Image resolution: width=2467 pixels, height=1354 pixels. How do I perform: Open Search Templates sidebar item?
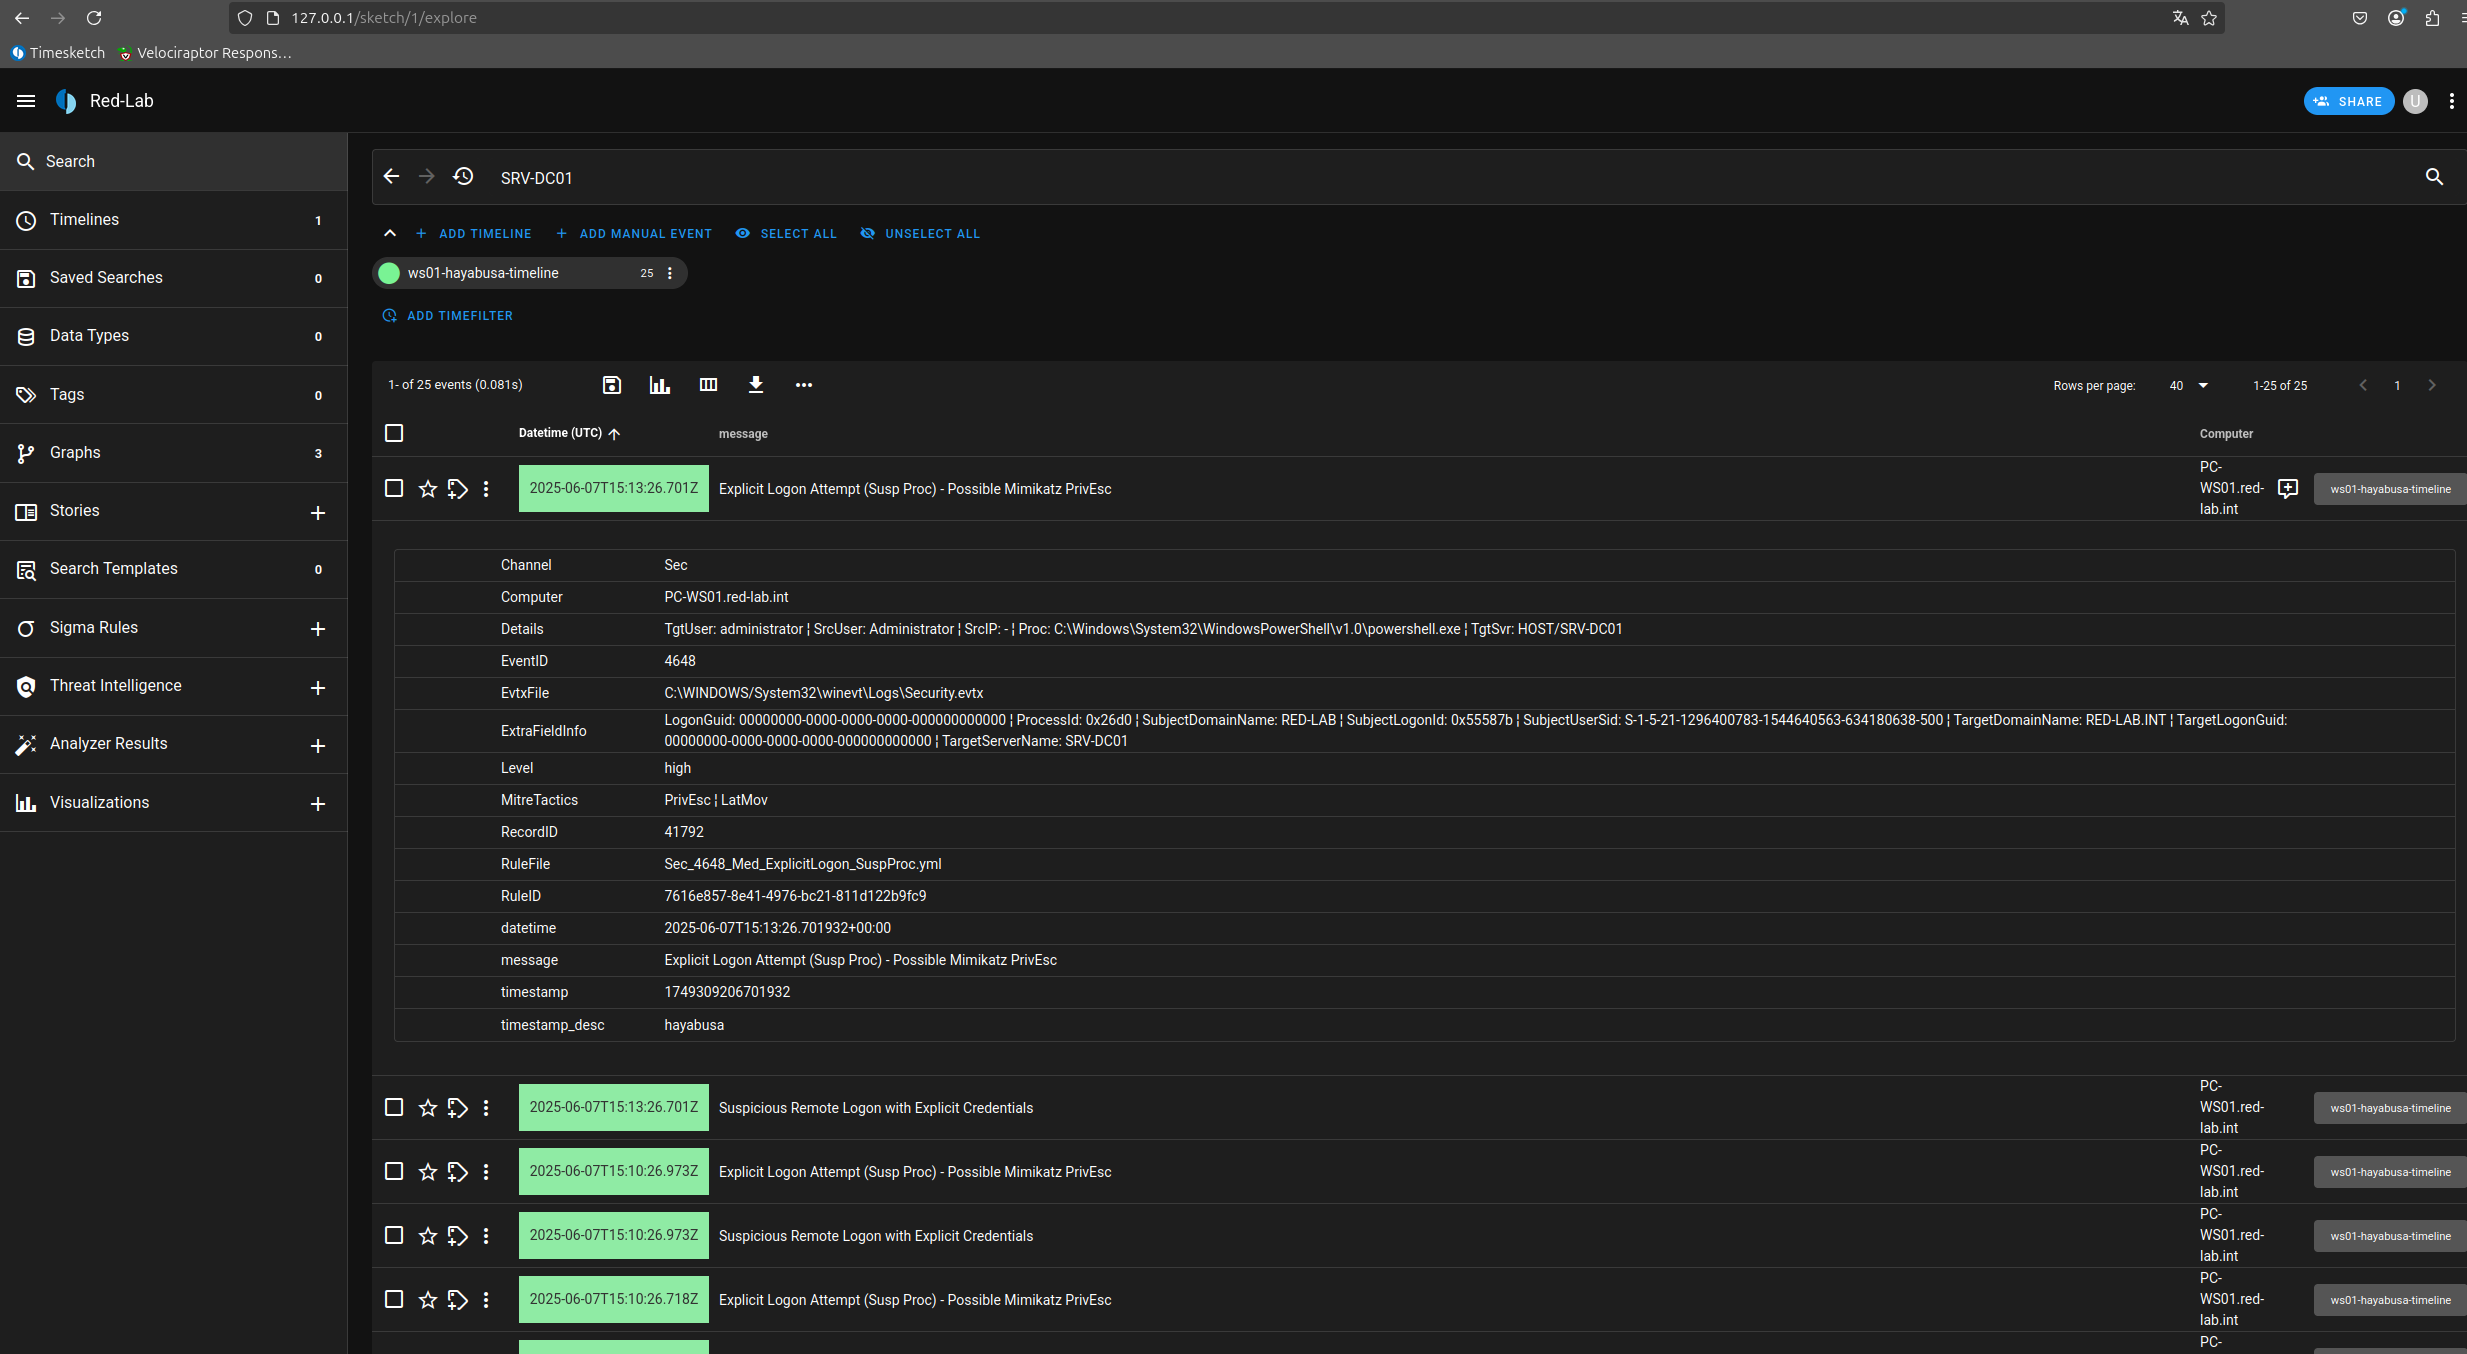(x=174, y=569)
